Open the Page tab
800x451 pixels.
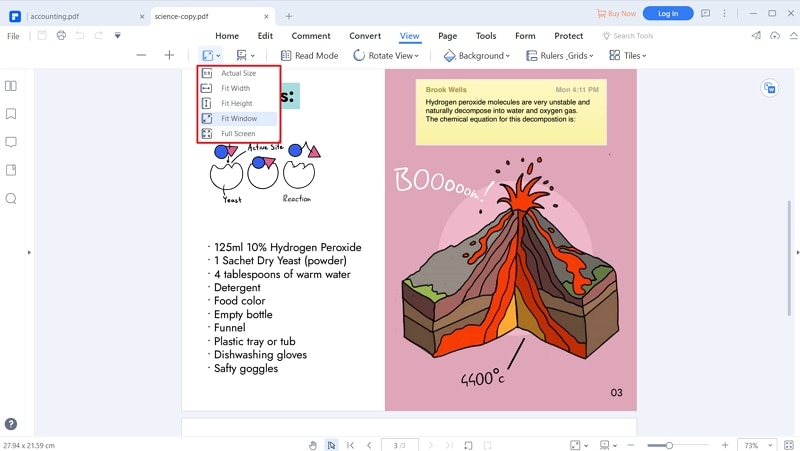447,36
